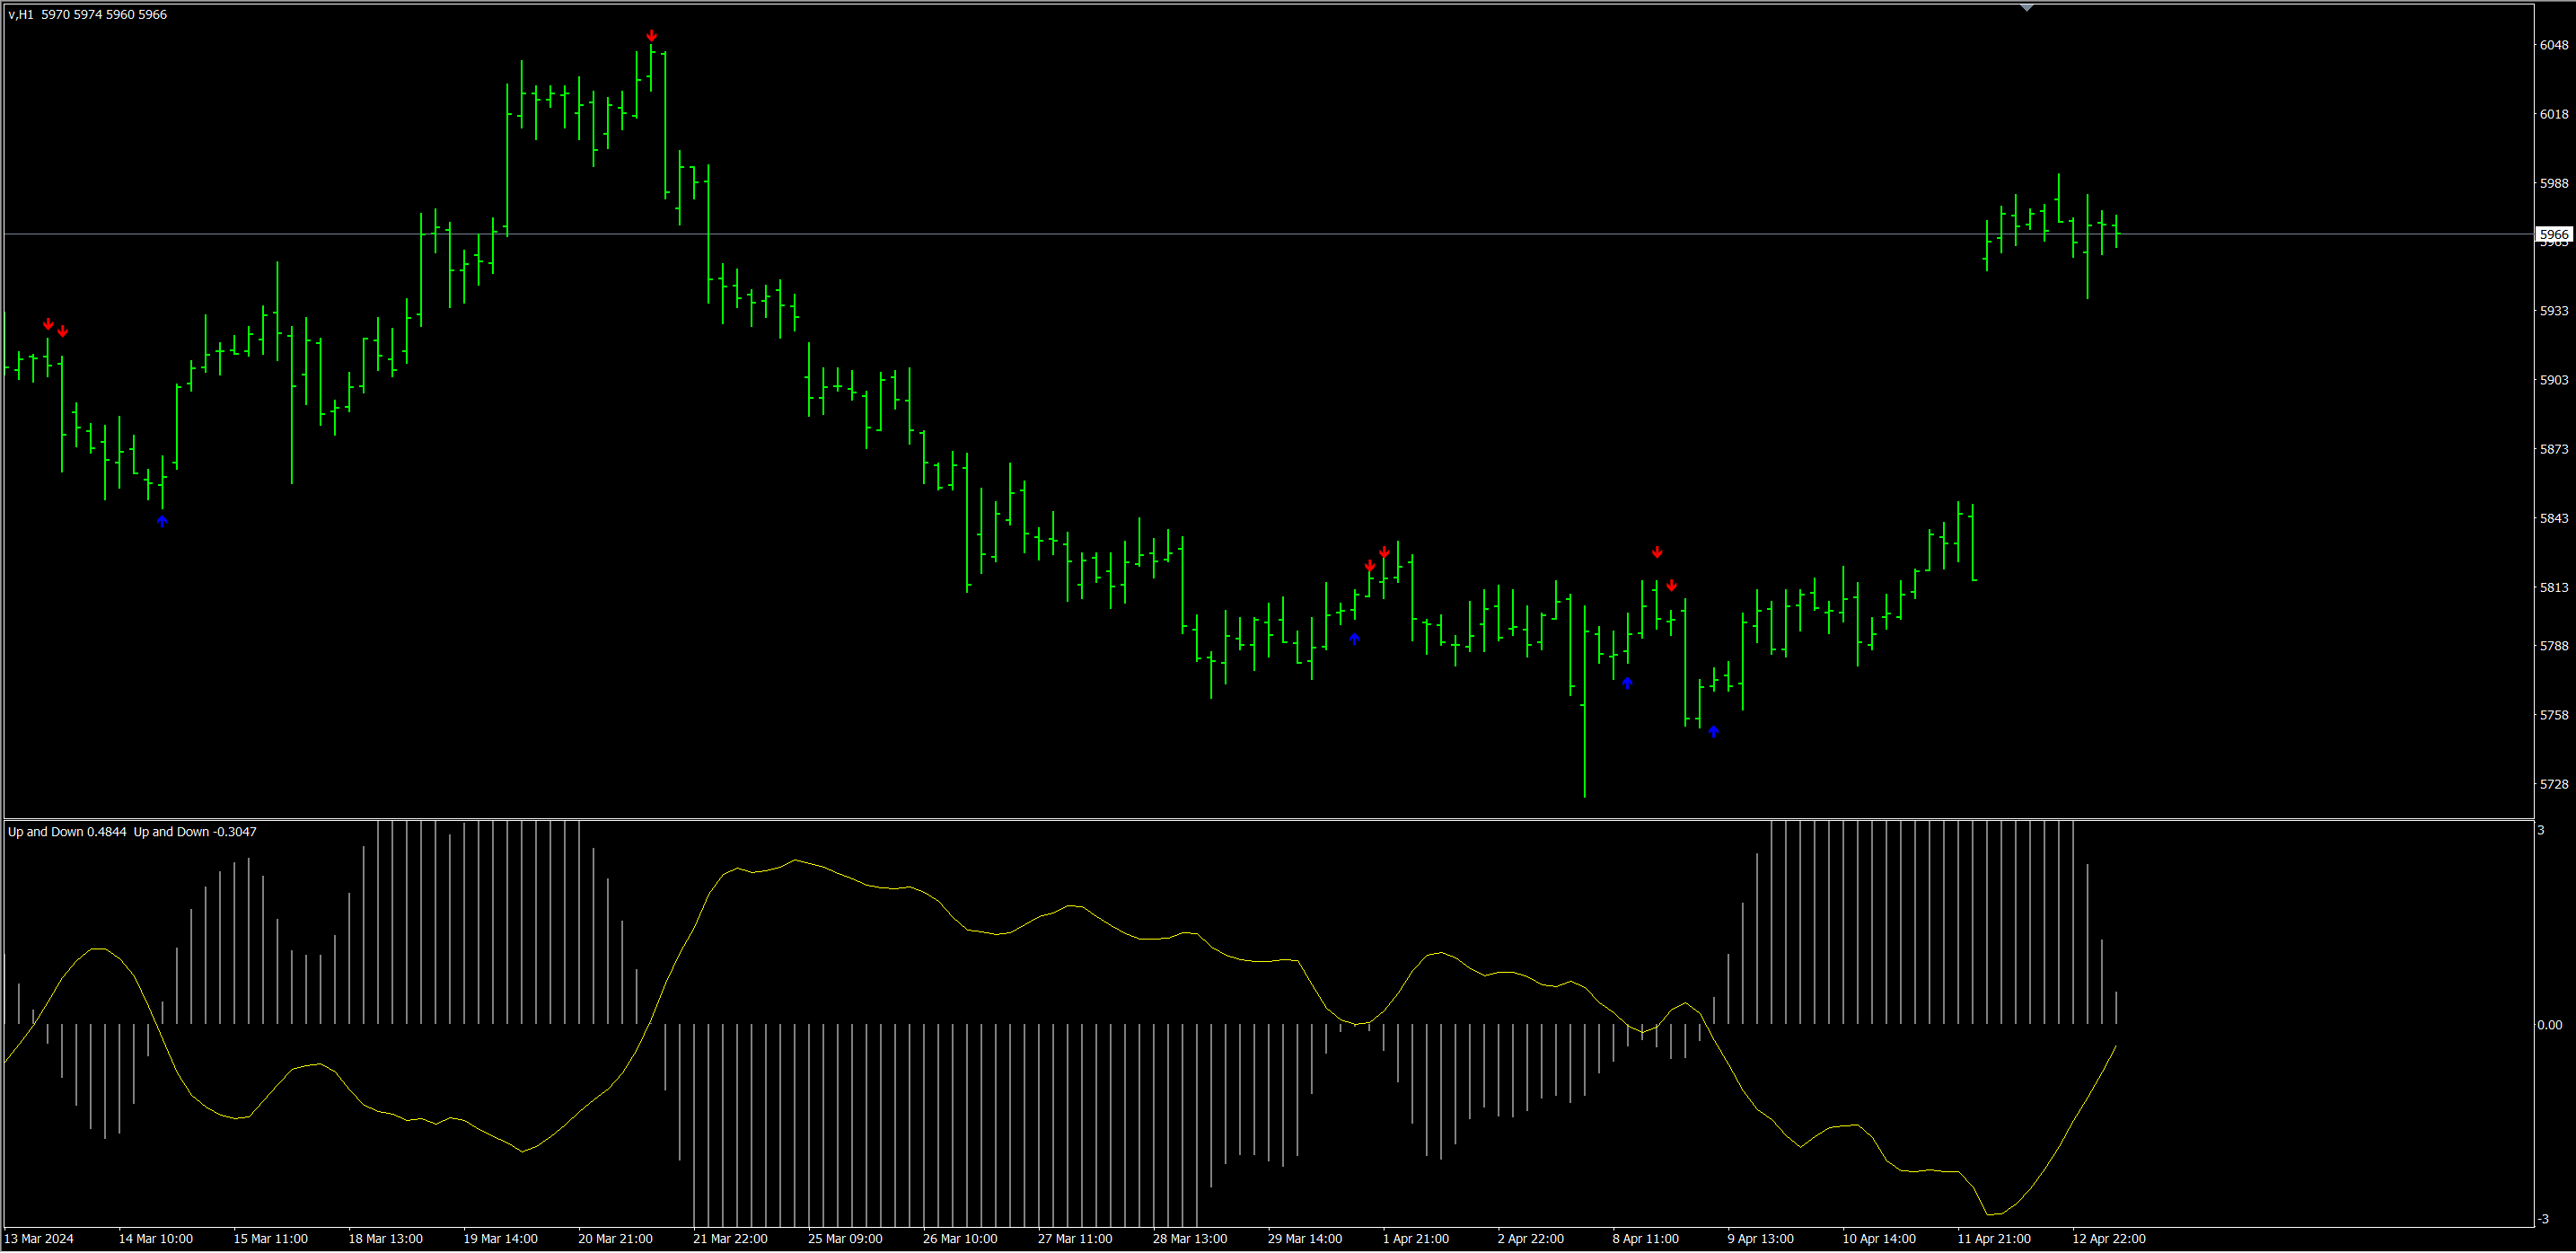The image size is (2576, 1253).
Task: Click the blue up arrow under the 8 Apr bars
Action: pyautogui.click(x=1627, y=683)
